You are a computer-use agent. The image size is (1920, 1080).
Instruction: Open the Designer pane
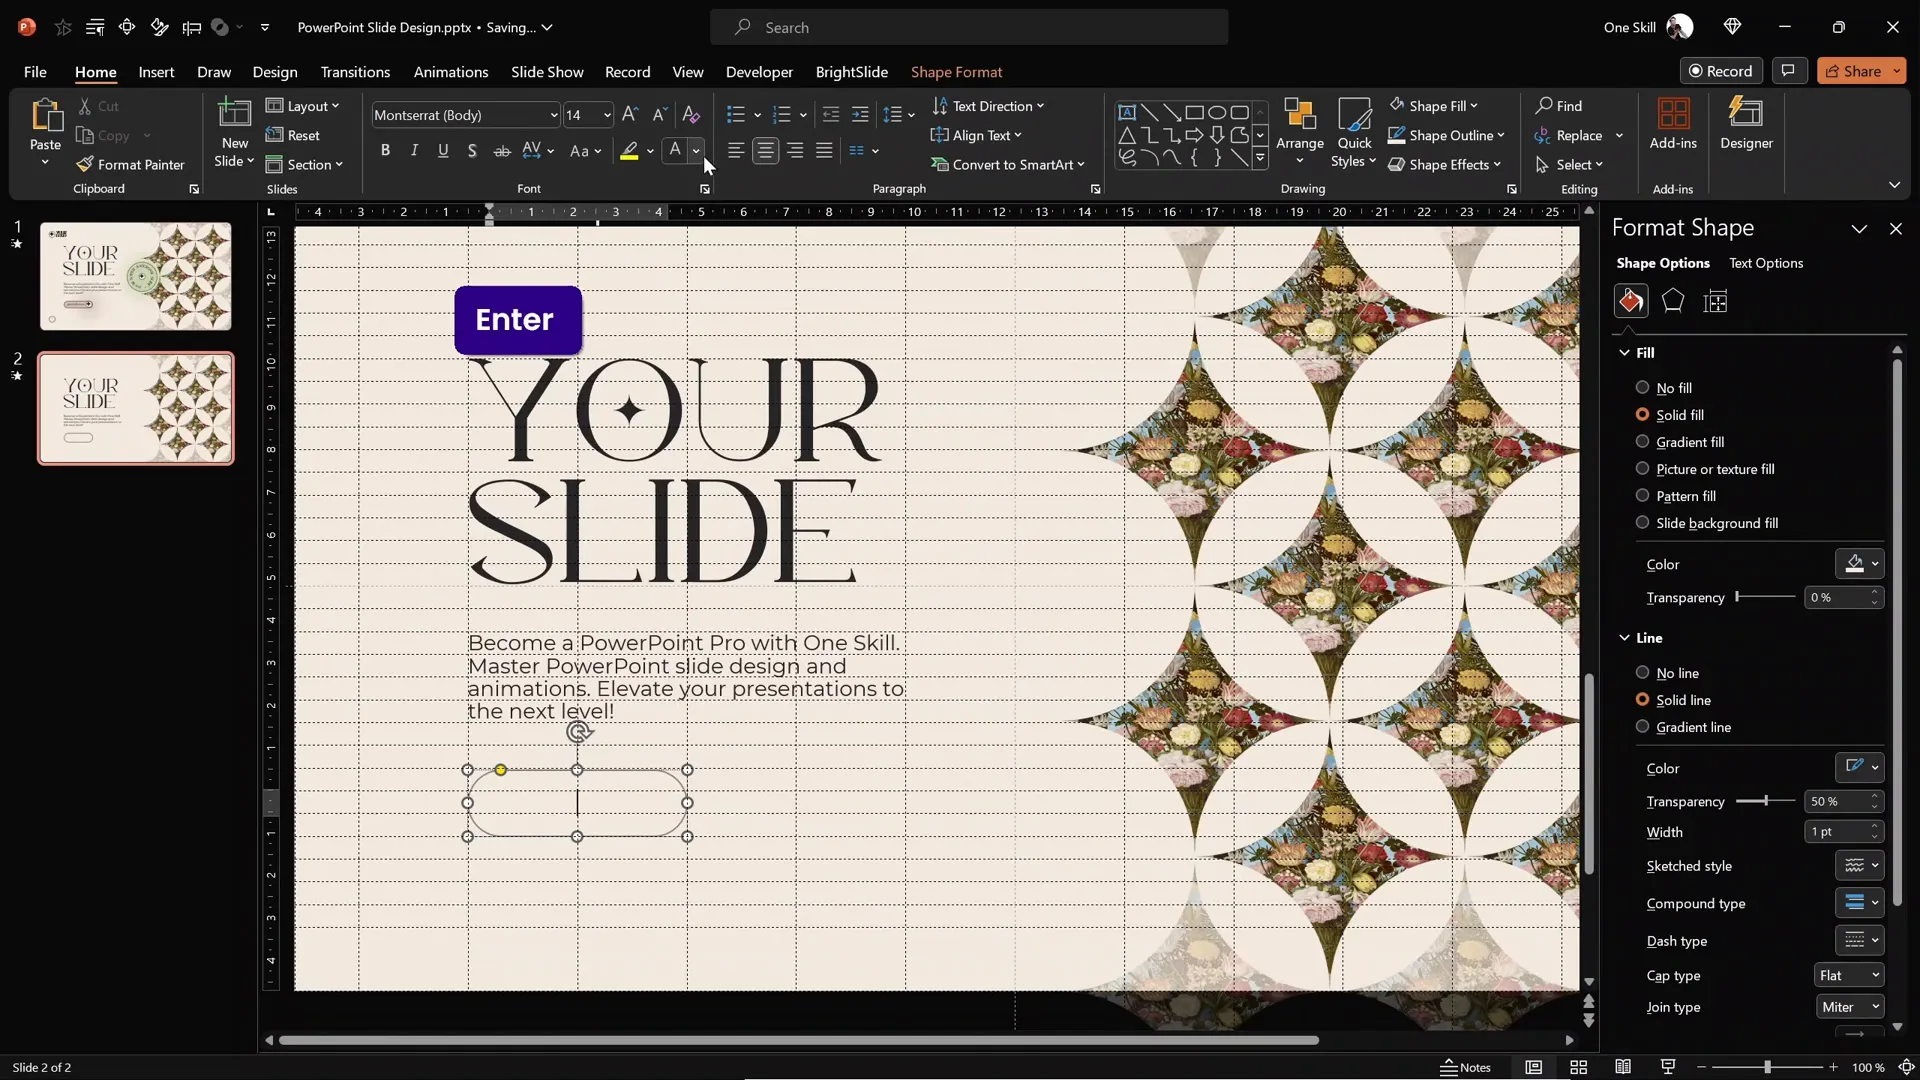coord(1746,124)
